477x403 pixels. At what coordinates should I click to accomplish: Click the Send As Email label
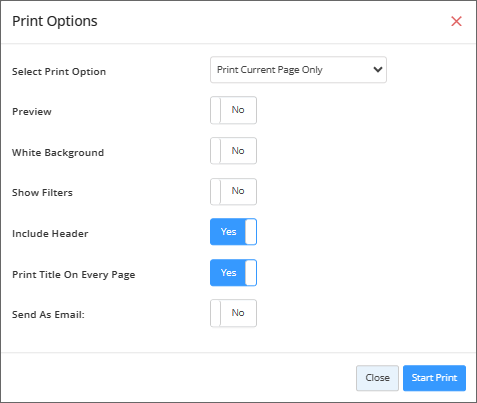(48, 315)
